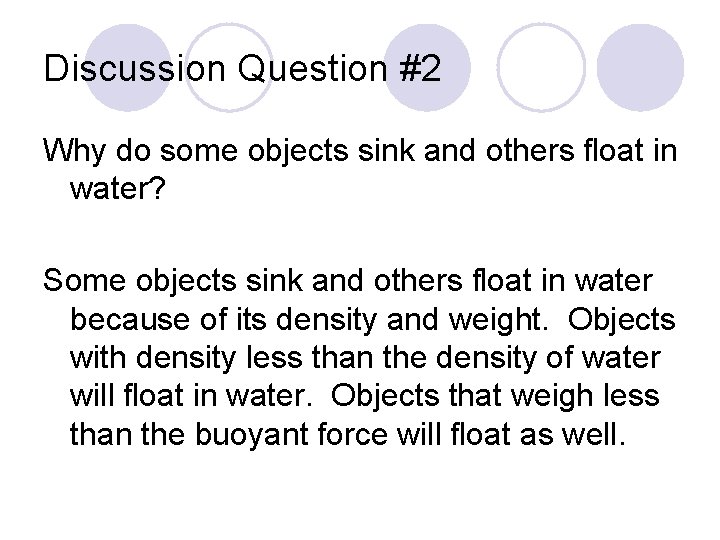Click the 'will float in water.' sentence ending
The image size is (720, 540).
191,396
